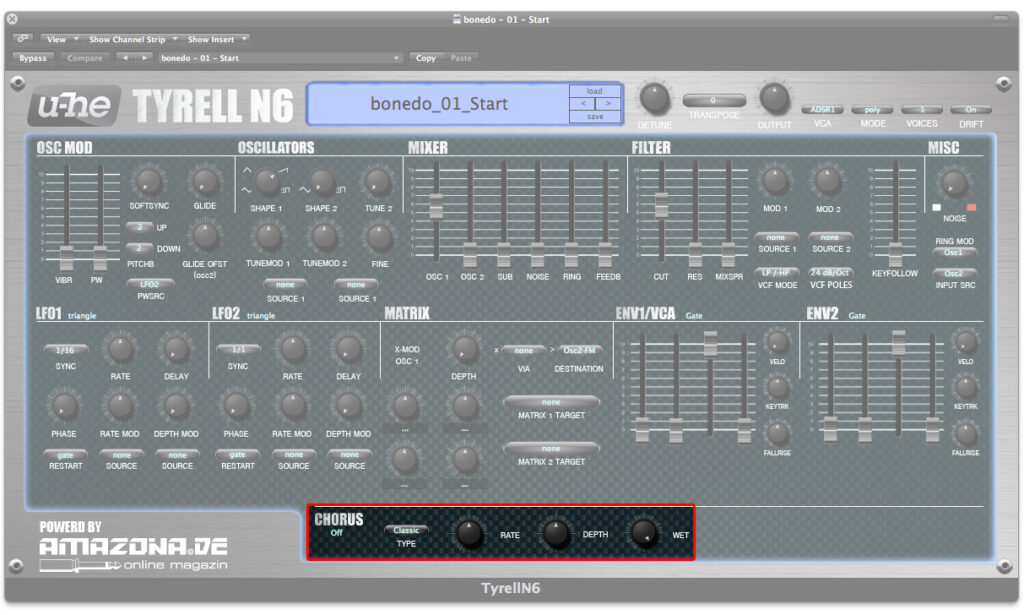The image size is (1024, 615).
Task: Open PITCHB DOWN value selector
Action: coord(139,248)
